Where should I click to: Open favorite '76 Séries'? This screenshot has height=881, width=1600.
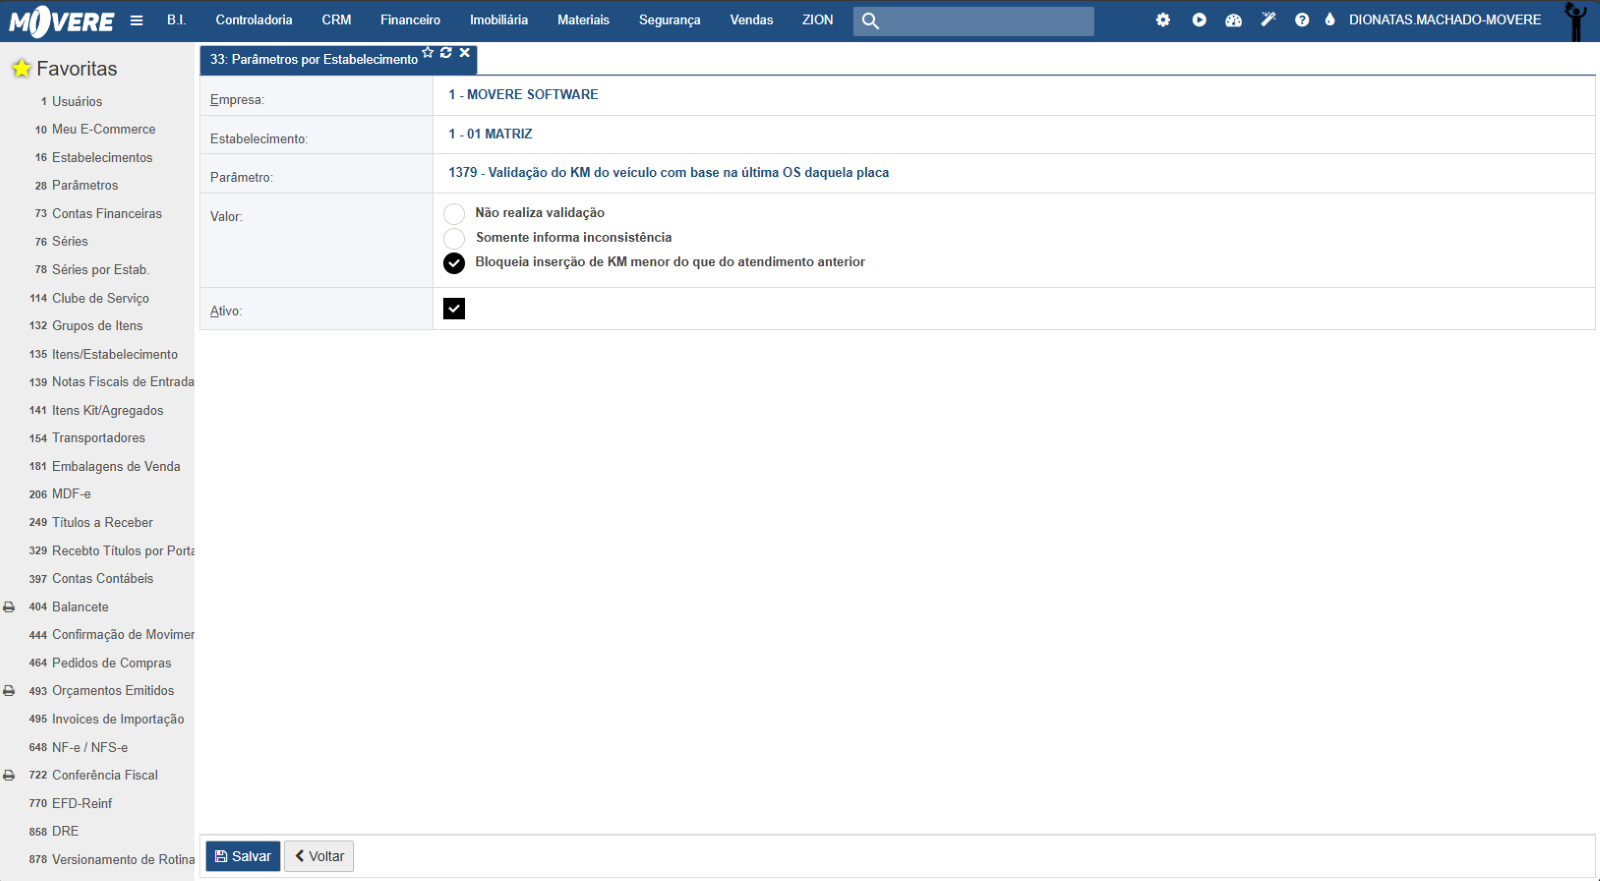tap(61, 242)
